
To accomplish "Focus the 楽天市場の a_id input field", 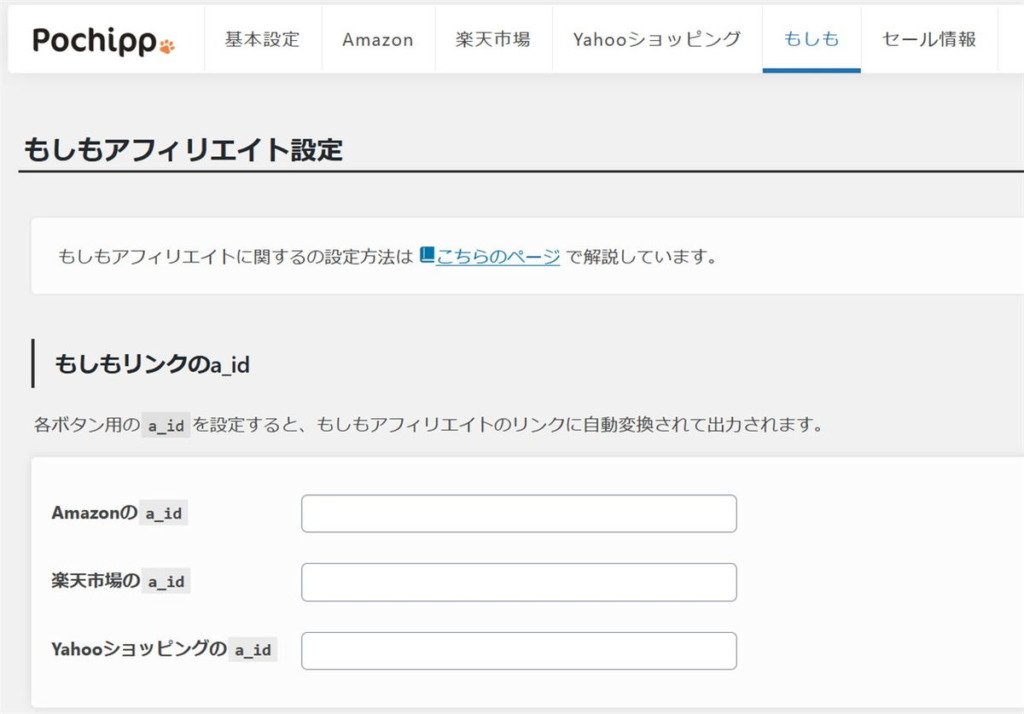I will click(x=519, y=582).
